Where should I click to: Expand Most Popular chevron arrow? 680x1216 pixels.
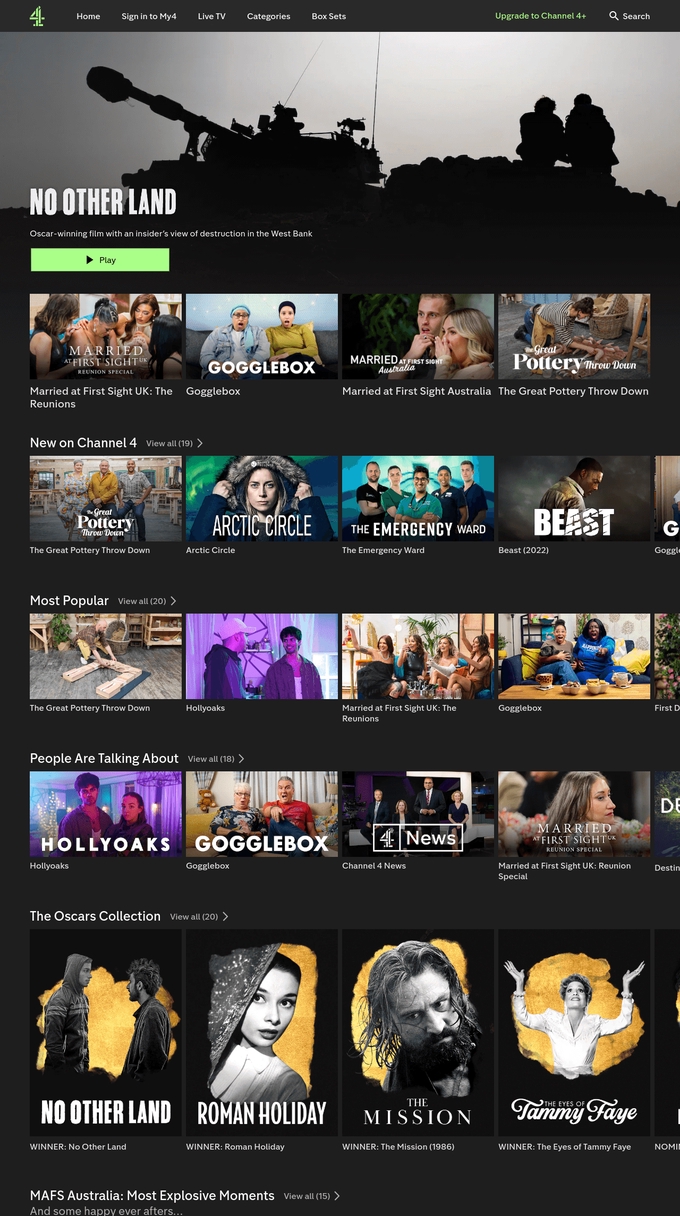173,601
